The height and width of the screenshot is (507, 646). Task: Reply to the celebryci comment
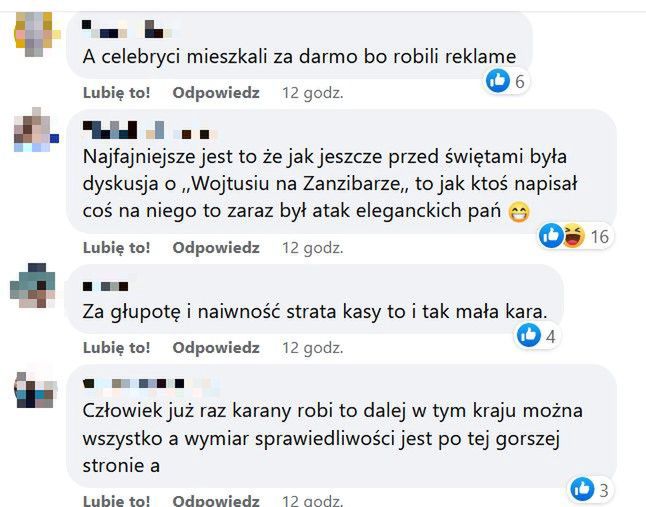(215, 93)
